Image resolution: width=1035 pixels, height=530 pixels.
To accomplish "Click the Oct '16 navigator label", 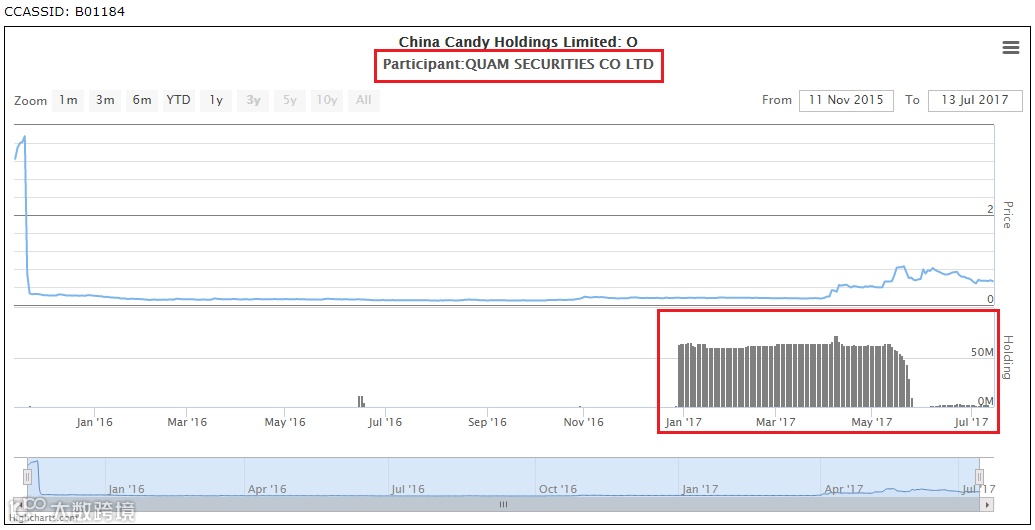I will (x=558, y=489).
